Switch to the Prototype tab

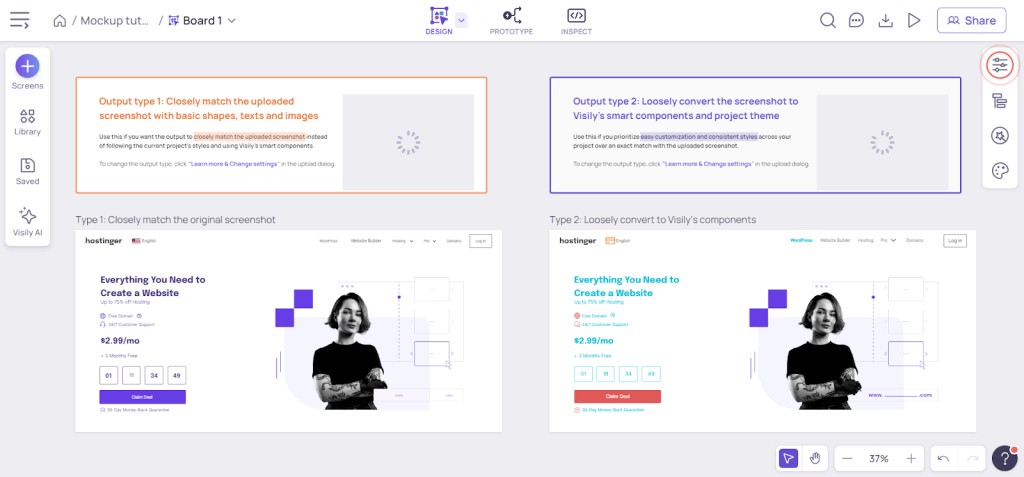(x=511, y=21)
